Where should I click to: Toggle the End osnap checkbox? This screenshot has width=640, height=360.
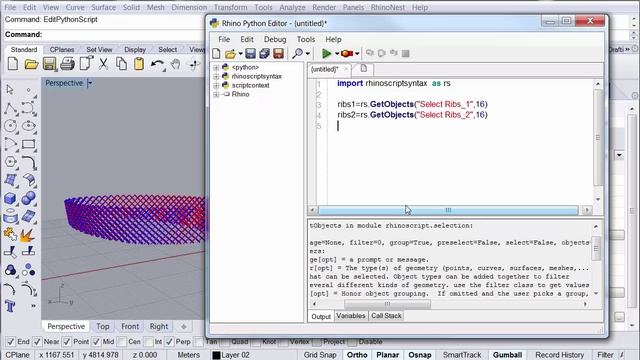(11, 342)
